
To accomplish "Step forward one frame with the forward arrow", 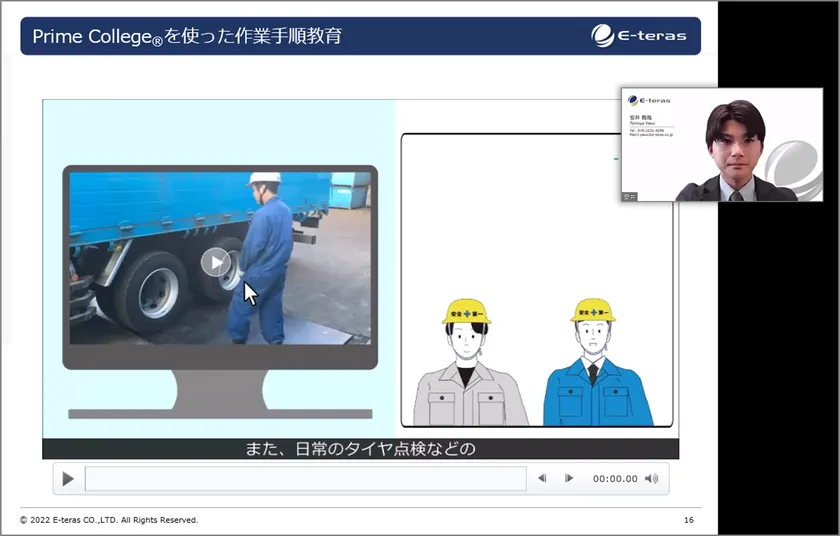I will pos(569,479).
